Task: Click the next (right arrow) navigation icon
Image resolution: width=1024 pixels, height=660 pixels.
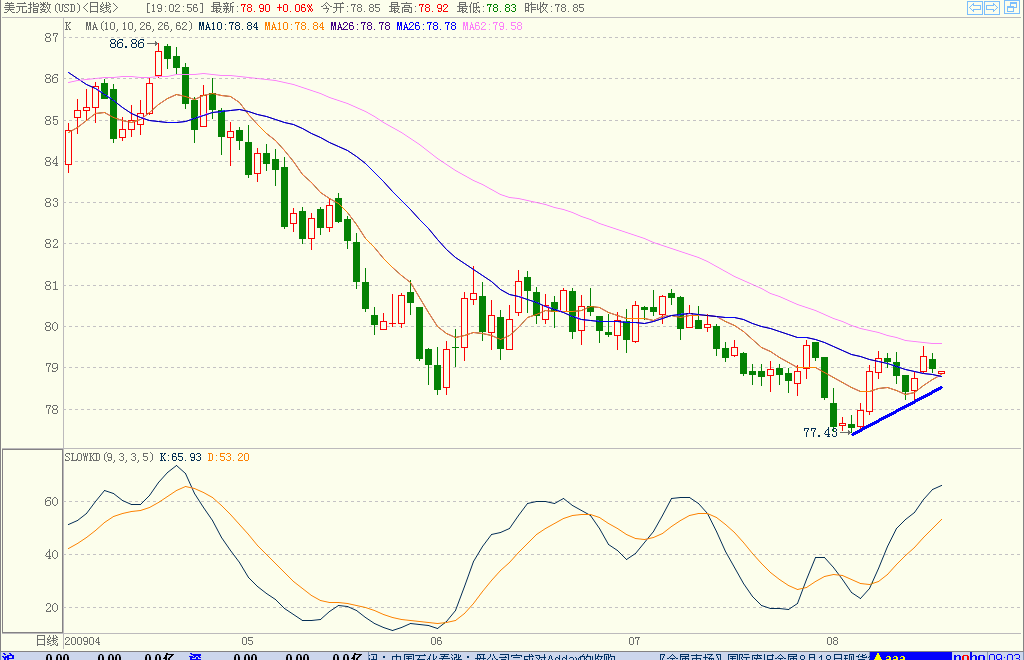Action: 992,8
